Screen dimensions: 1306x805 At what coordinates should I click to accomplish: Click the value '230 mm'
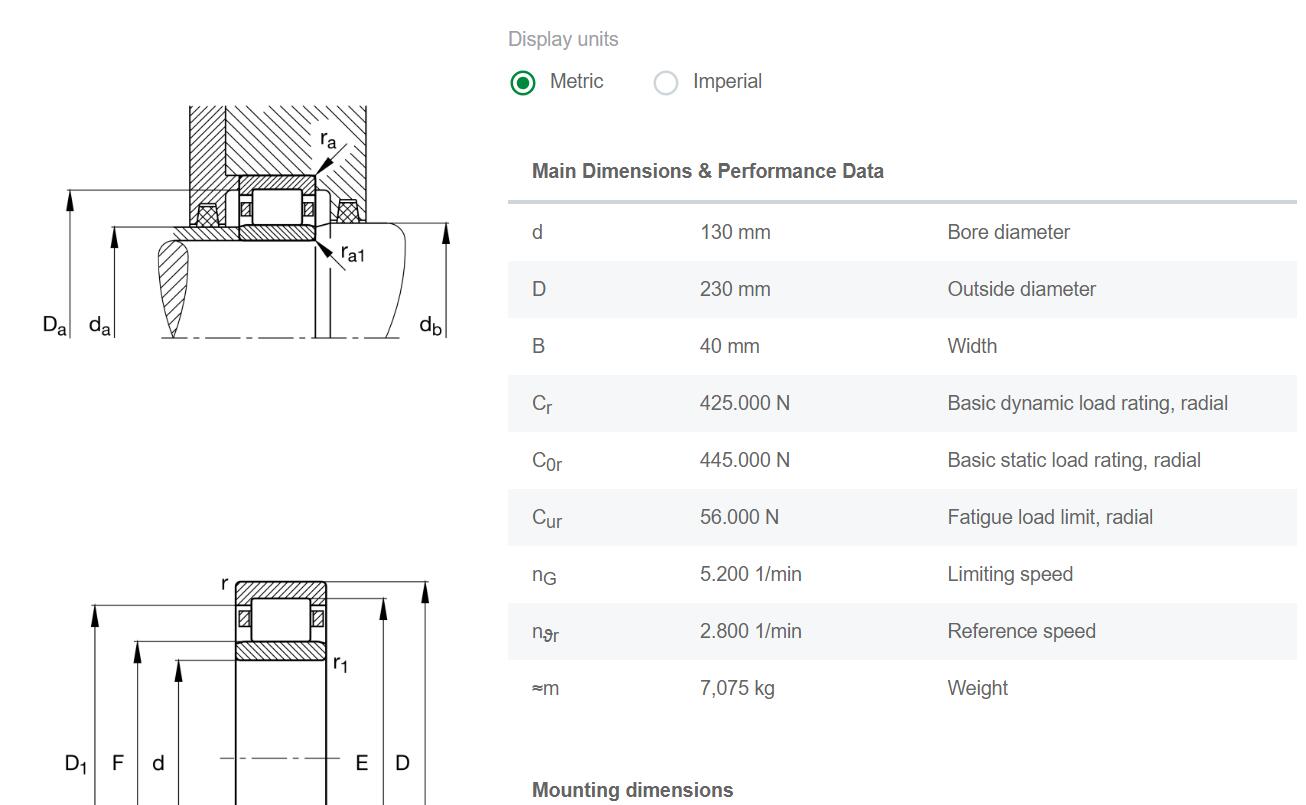coord(735,289)
